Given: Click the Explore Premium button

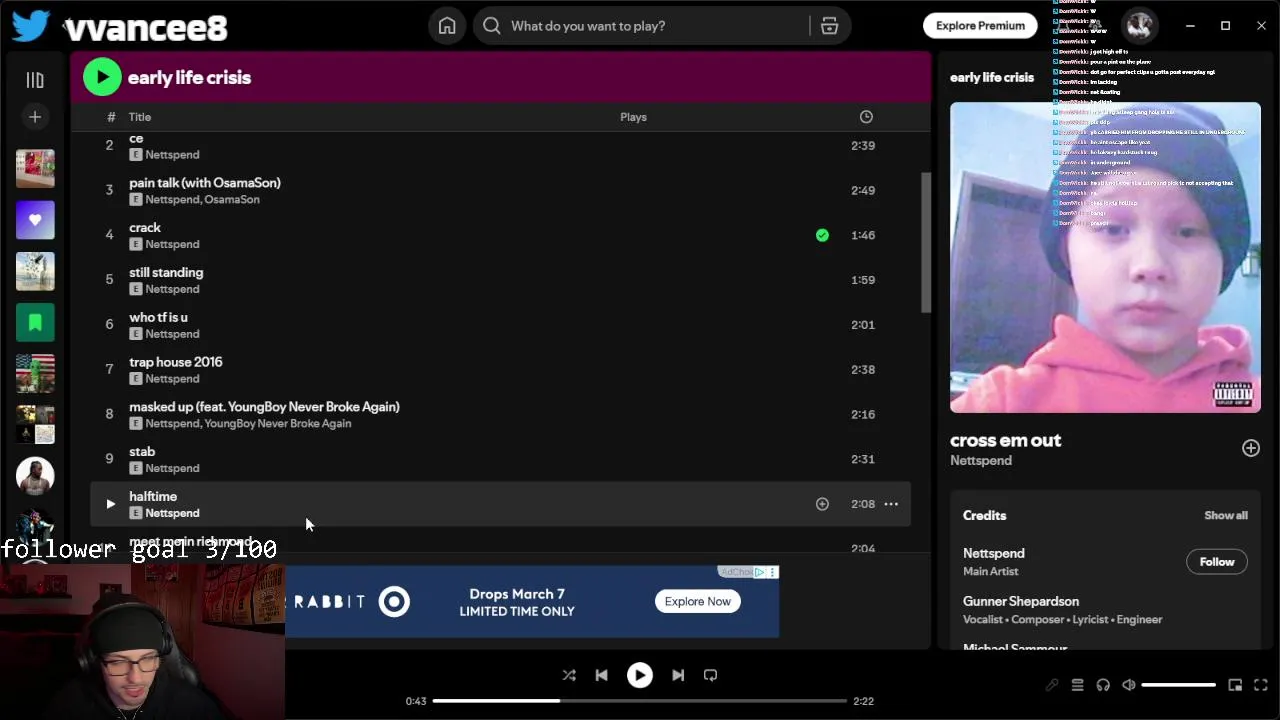Looking at the screenshot, I should tap(980, 26).
